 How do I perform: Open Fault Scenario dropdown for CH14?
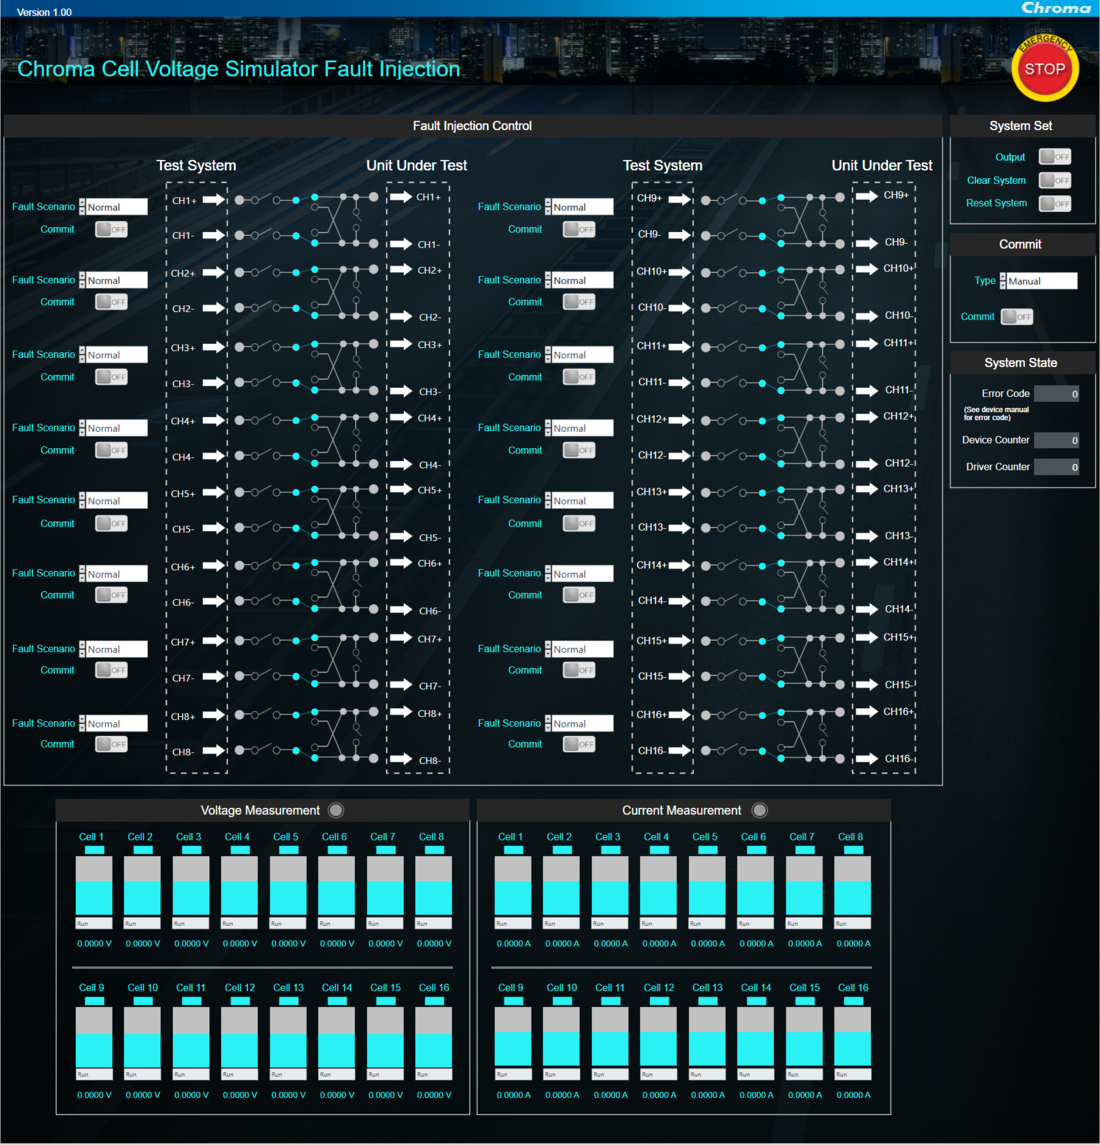[x=579, y=575]
